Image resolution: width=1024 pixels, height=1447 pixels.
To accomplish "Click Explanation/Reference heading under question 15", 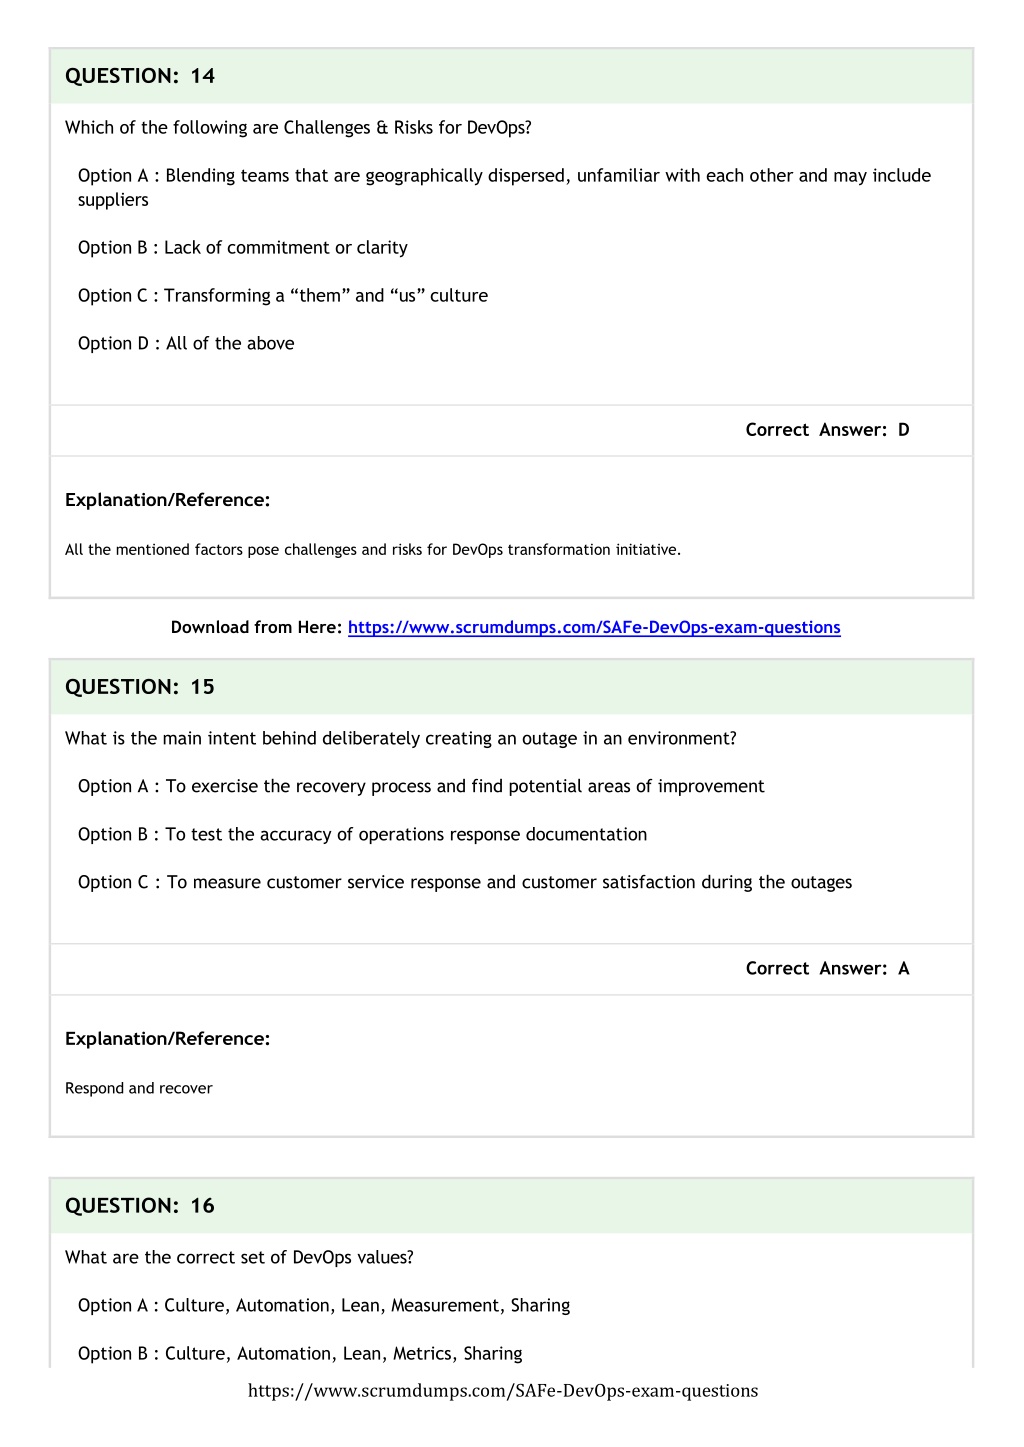I will [x=168, y=1039].
